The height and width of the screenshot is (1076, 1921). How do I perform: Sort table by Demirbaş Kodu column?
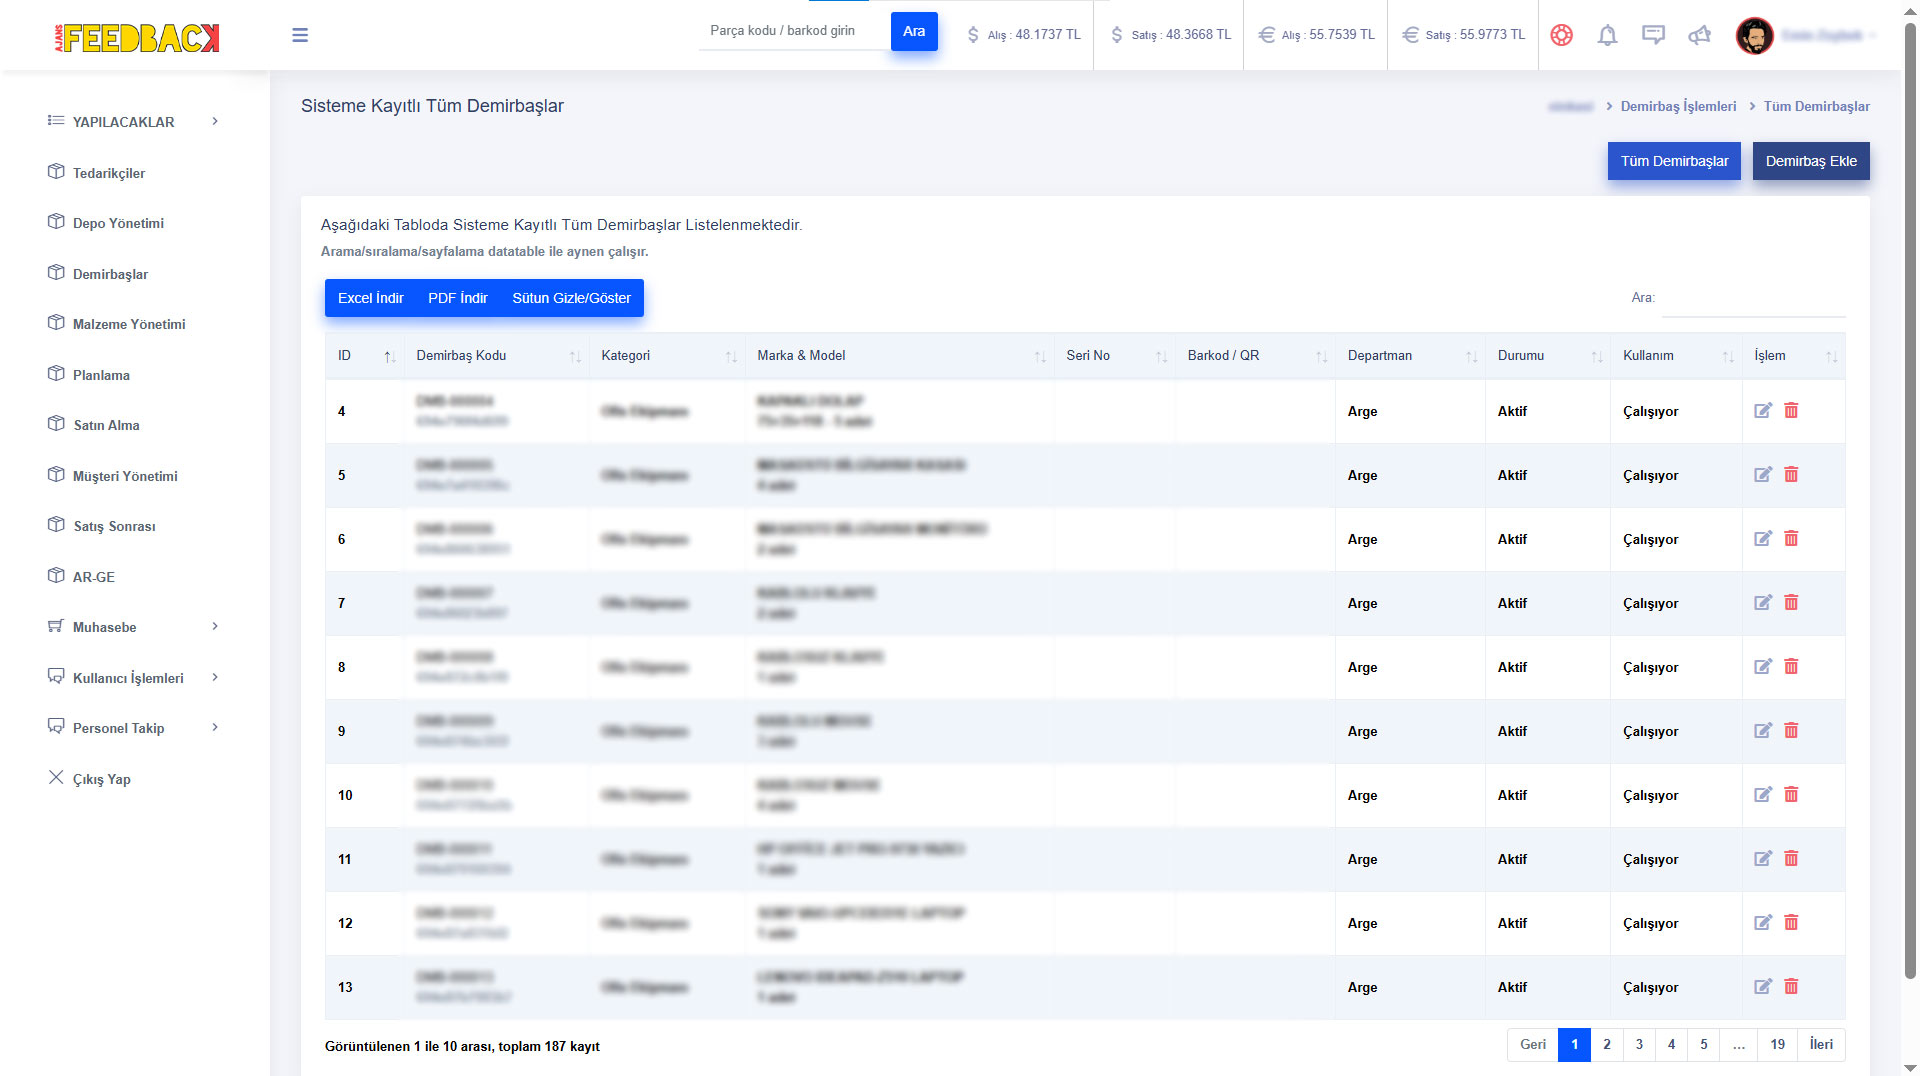pos(496,356)
